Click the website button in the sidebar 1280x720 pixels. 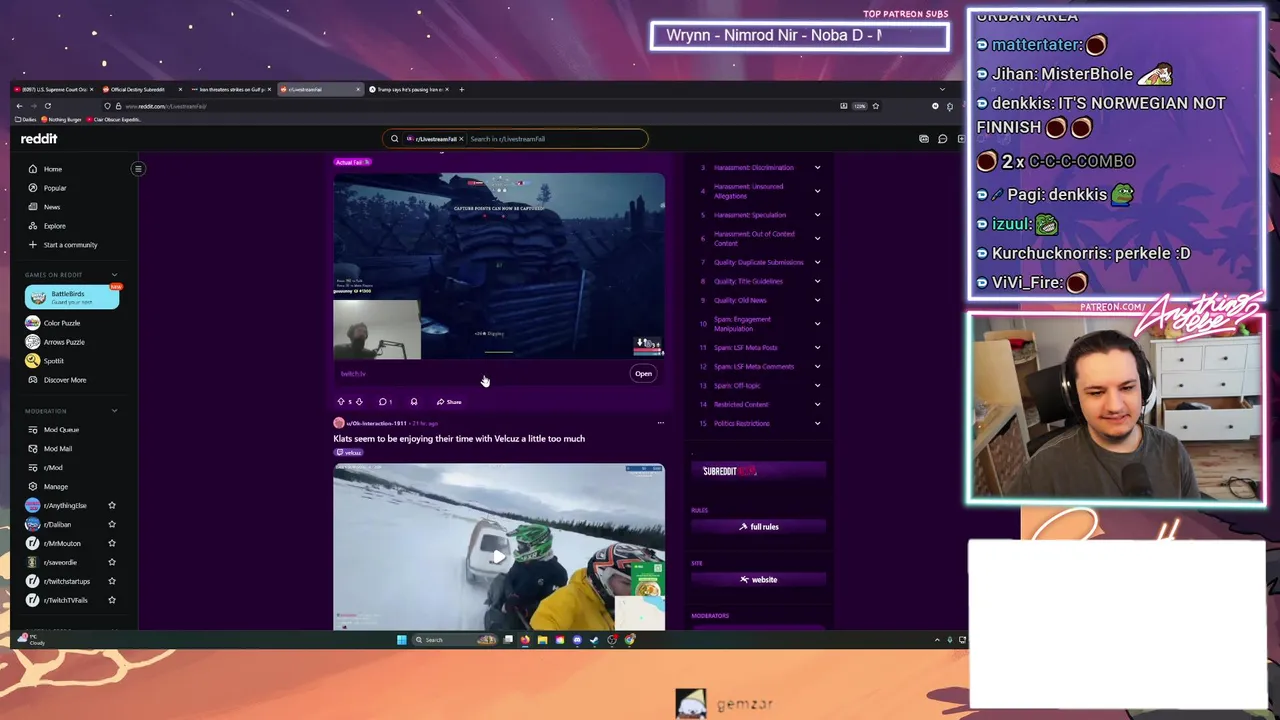click(x=758, y=580)
